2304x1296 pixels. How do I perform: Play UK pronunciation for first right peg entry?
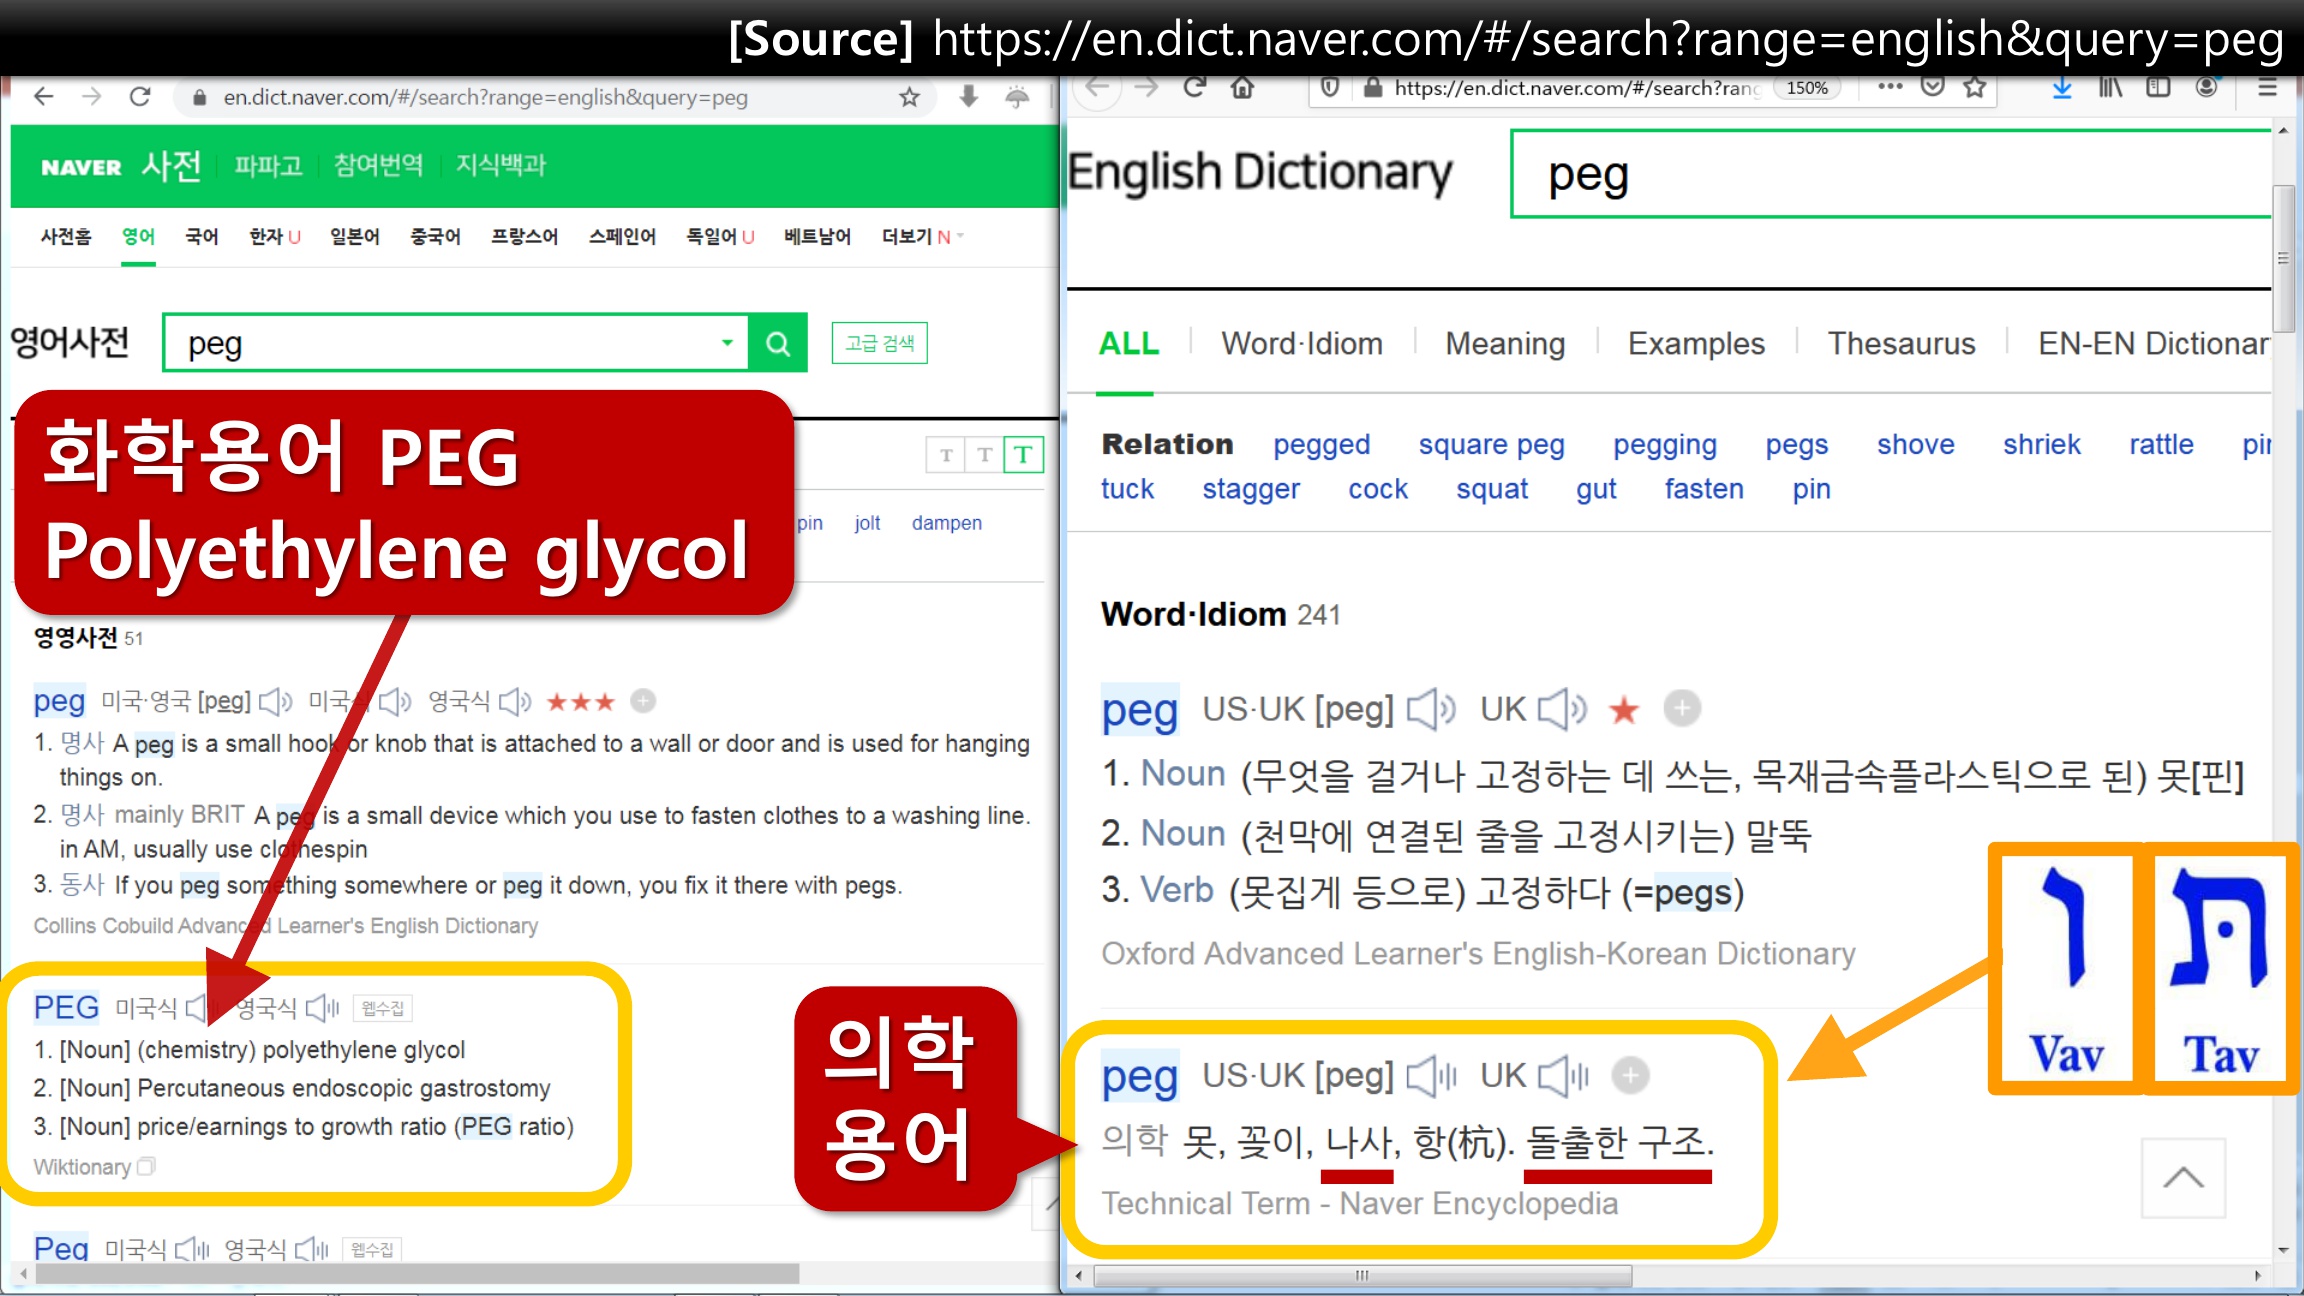pyautogui.click(x=1563, y=709)
